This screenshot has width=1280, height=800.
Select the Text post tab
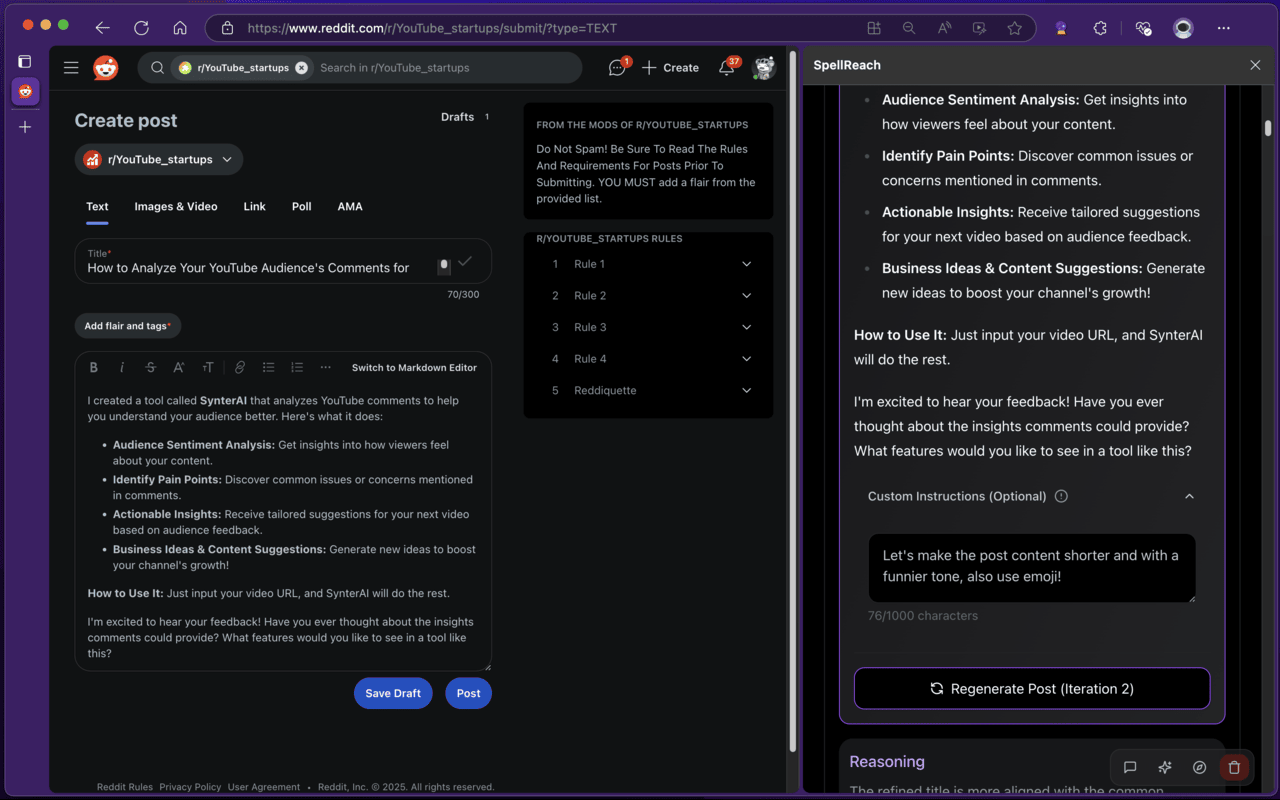click(x=97, y=207)
